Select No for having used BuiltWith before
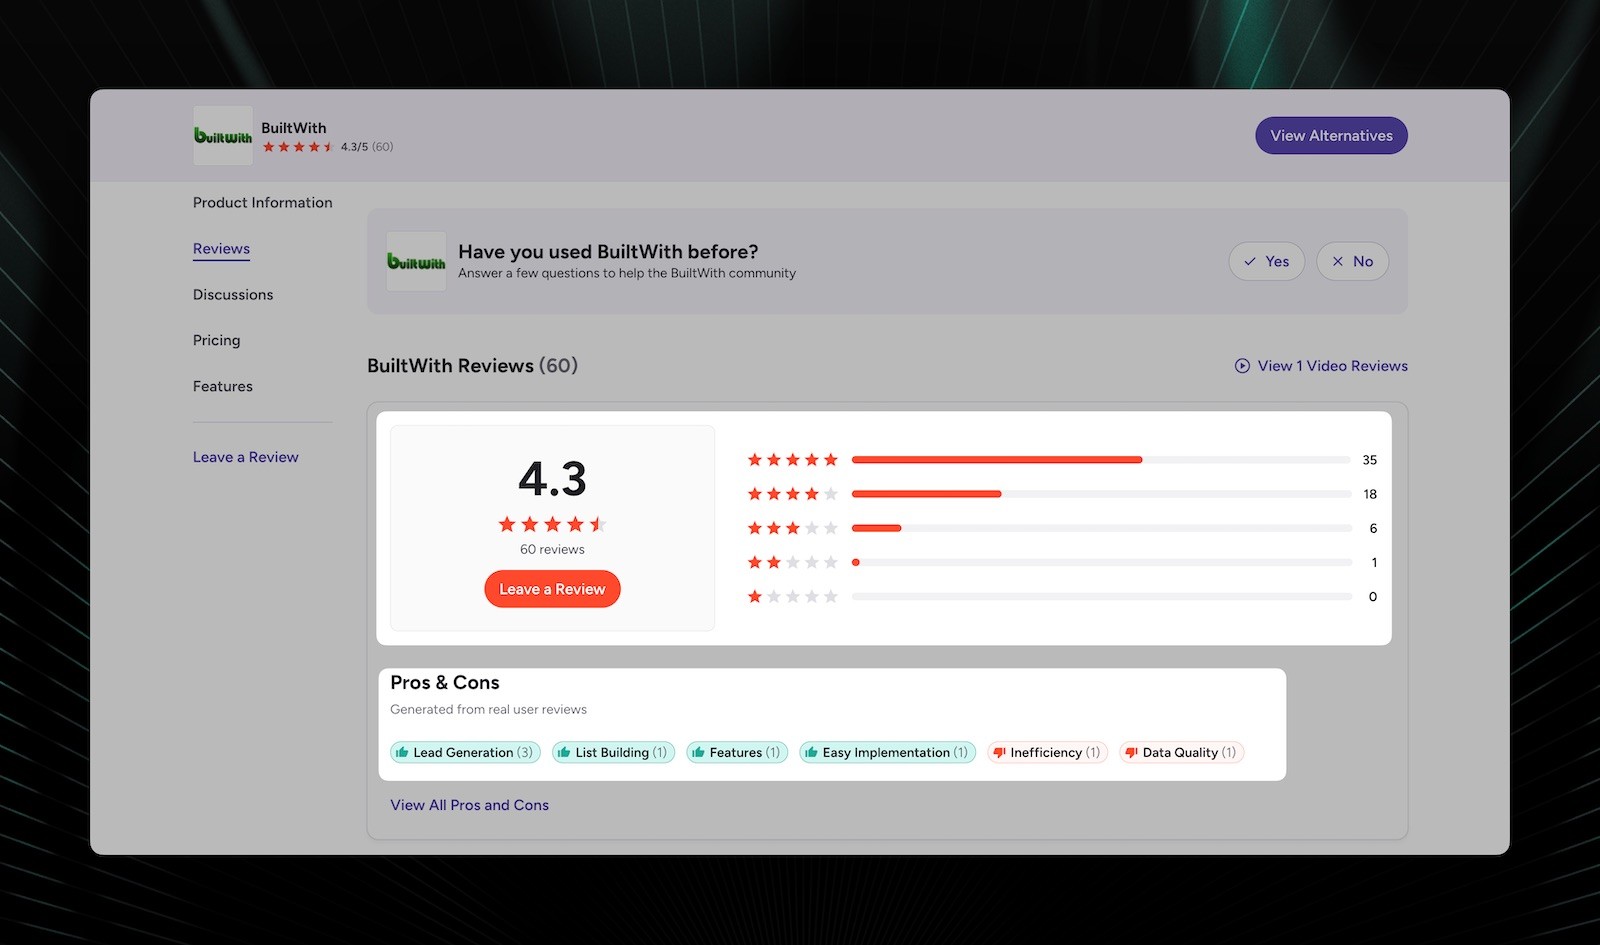This screenshot has width=1600, height=945. 1352,261
